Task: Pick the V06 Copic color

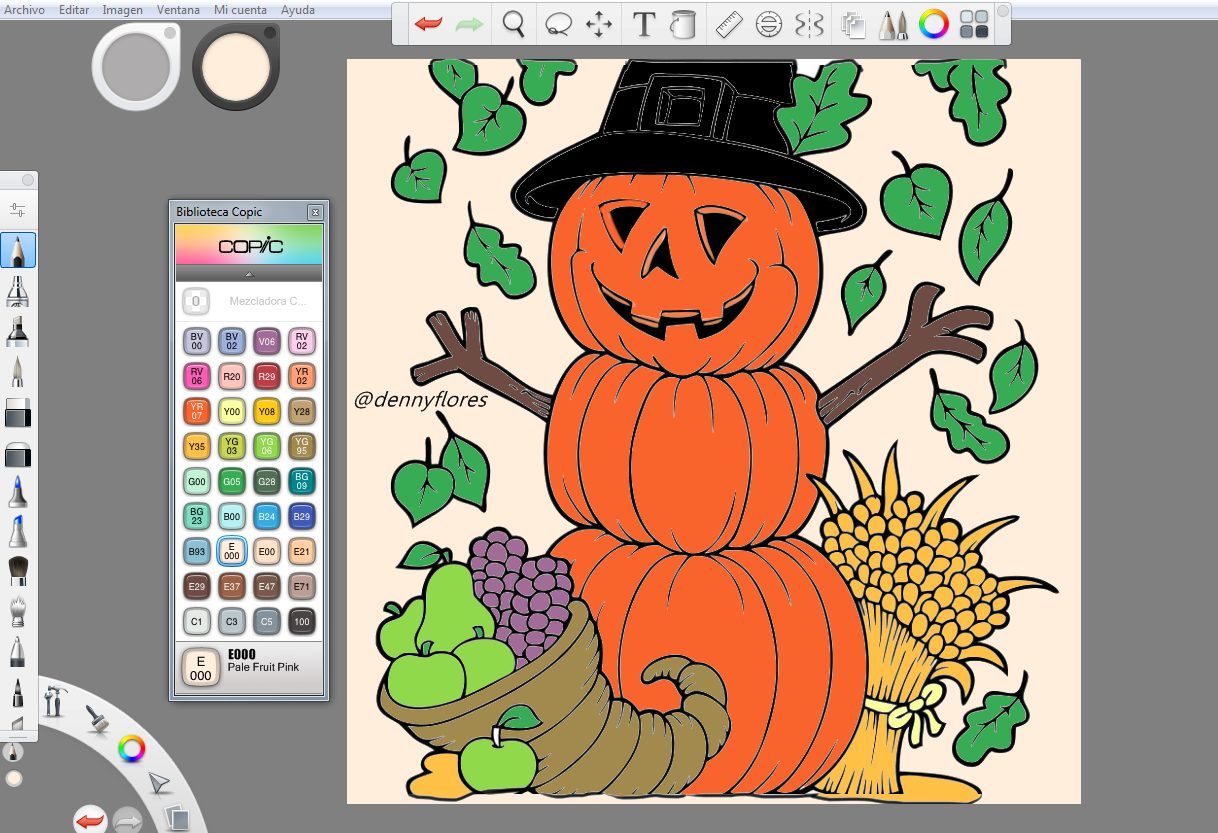Action: (267, 341)
